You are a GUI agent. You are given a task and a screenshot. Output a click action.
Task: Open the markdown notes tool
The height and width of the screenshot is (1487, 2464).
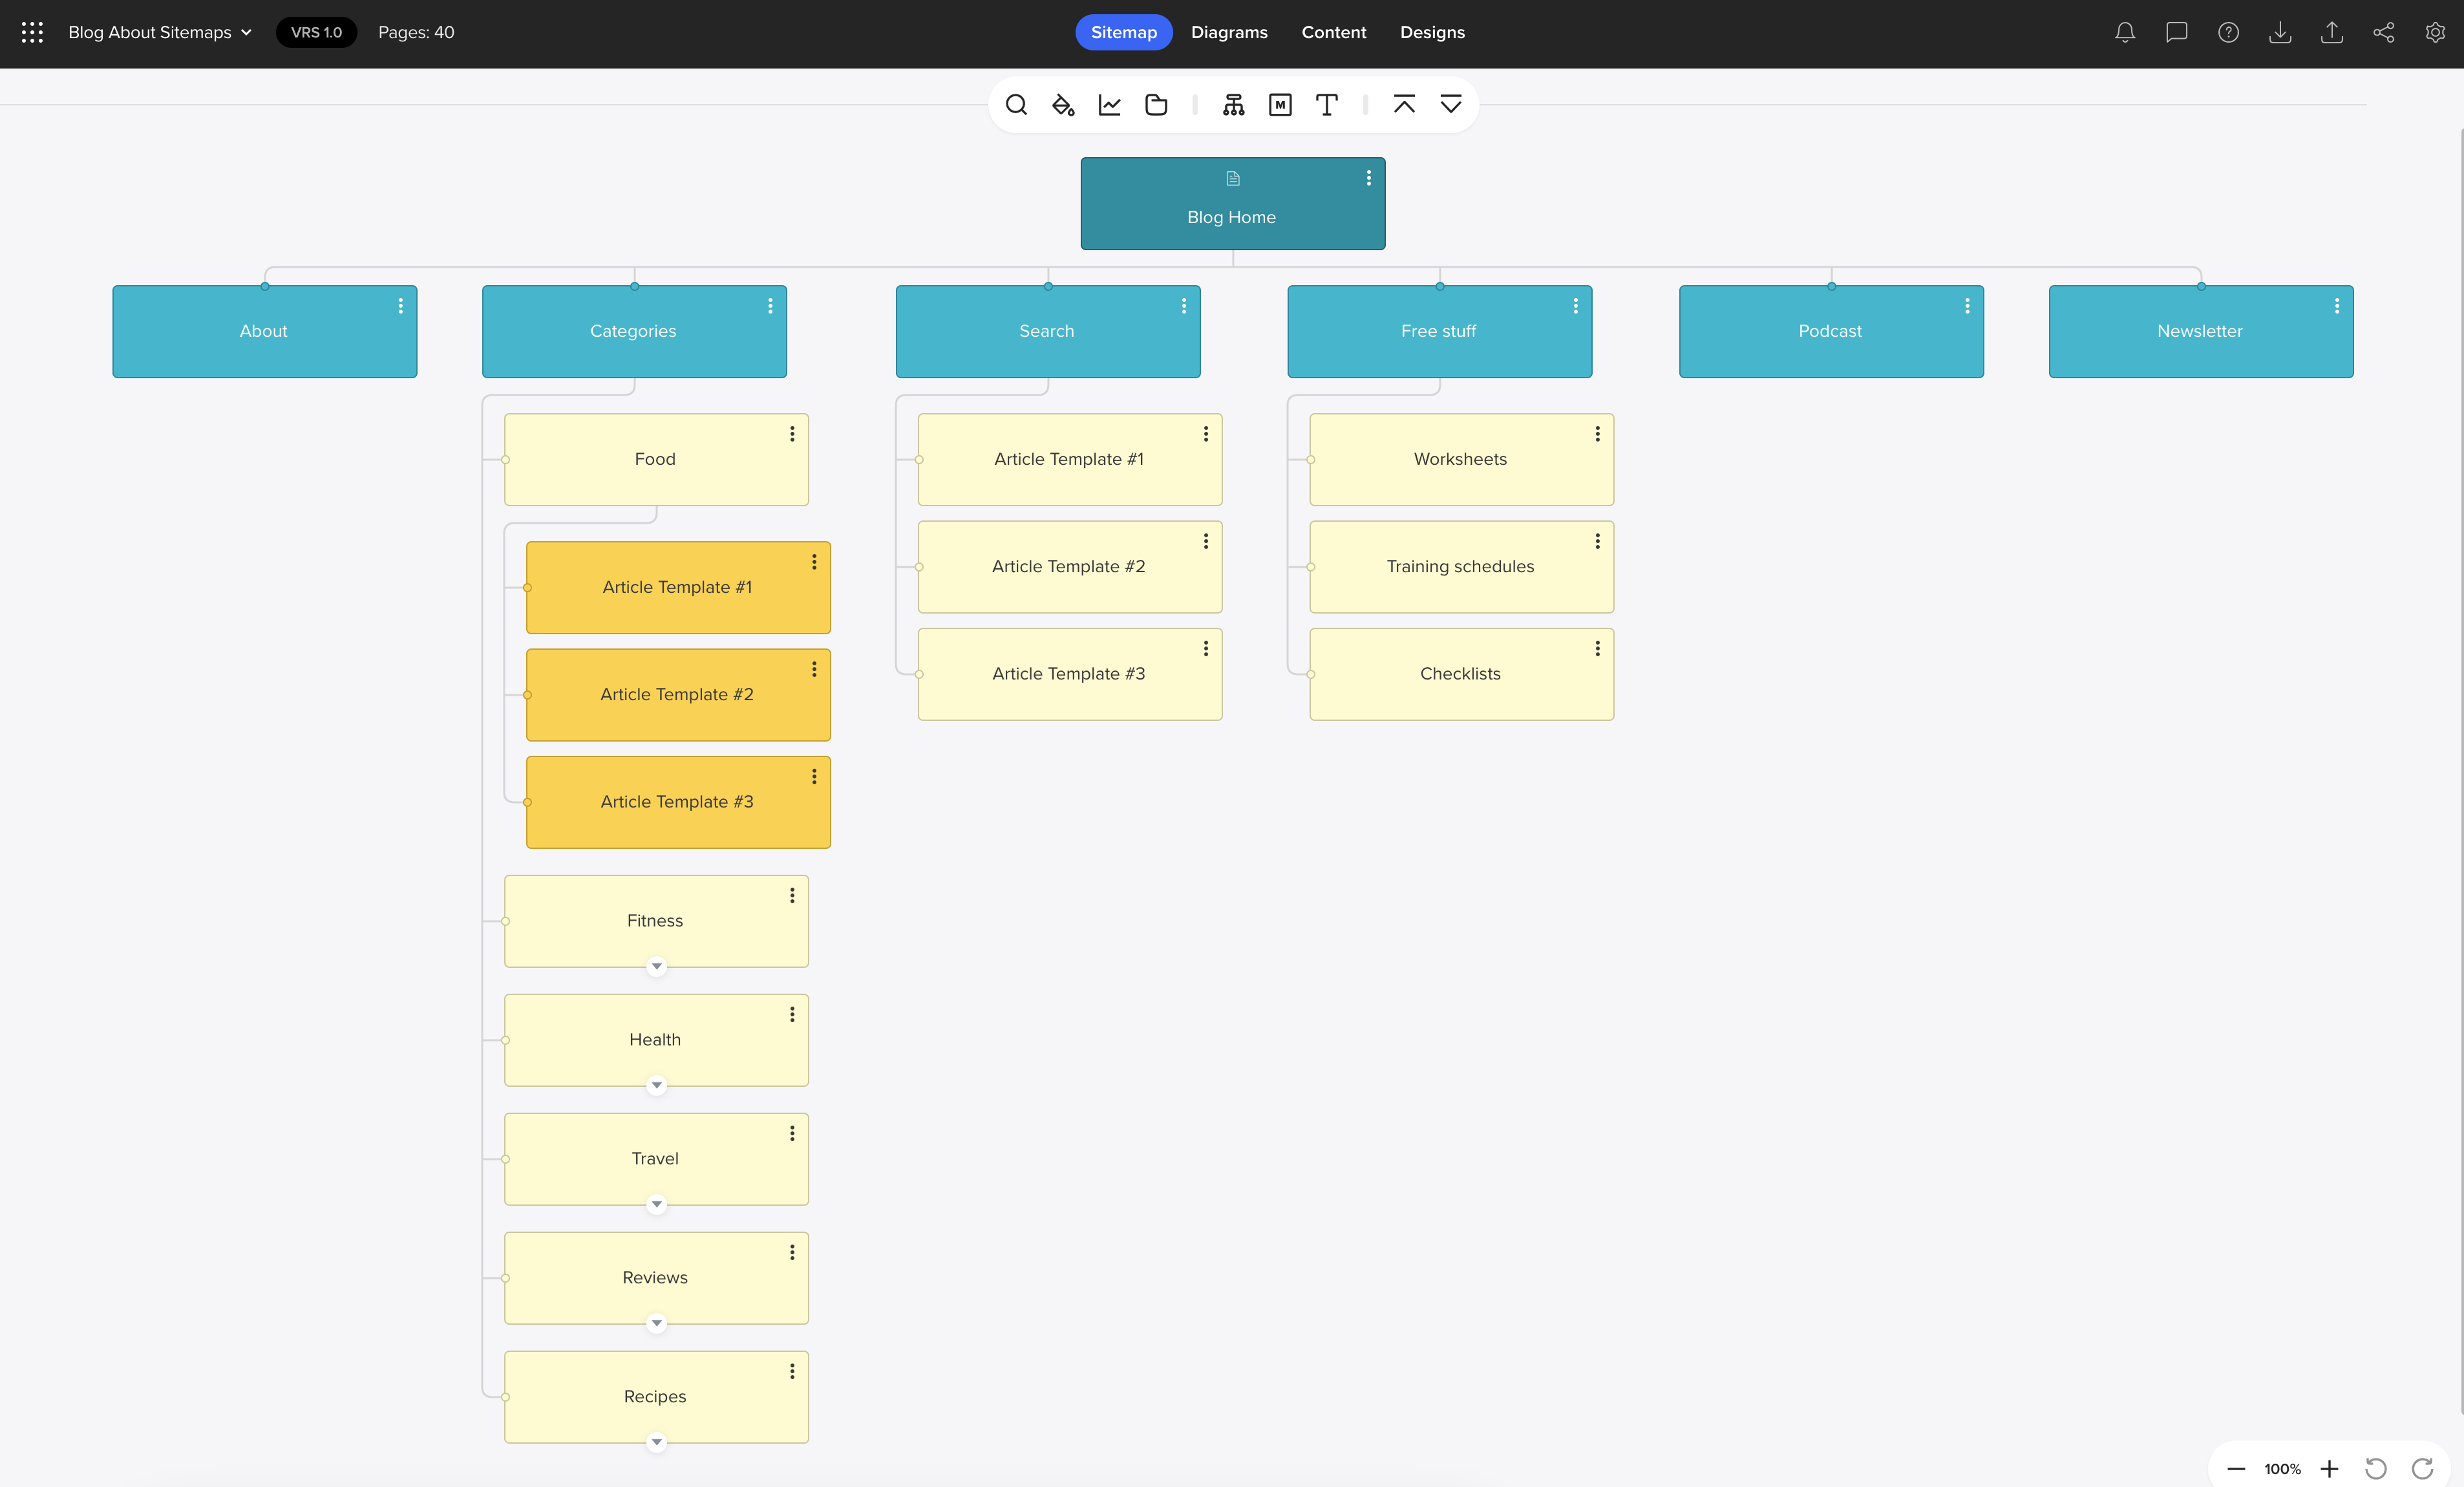[1280, 104]
